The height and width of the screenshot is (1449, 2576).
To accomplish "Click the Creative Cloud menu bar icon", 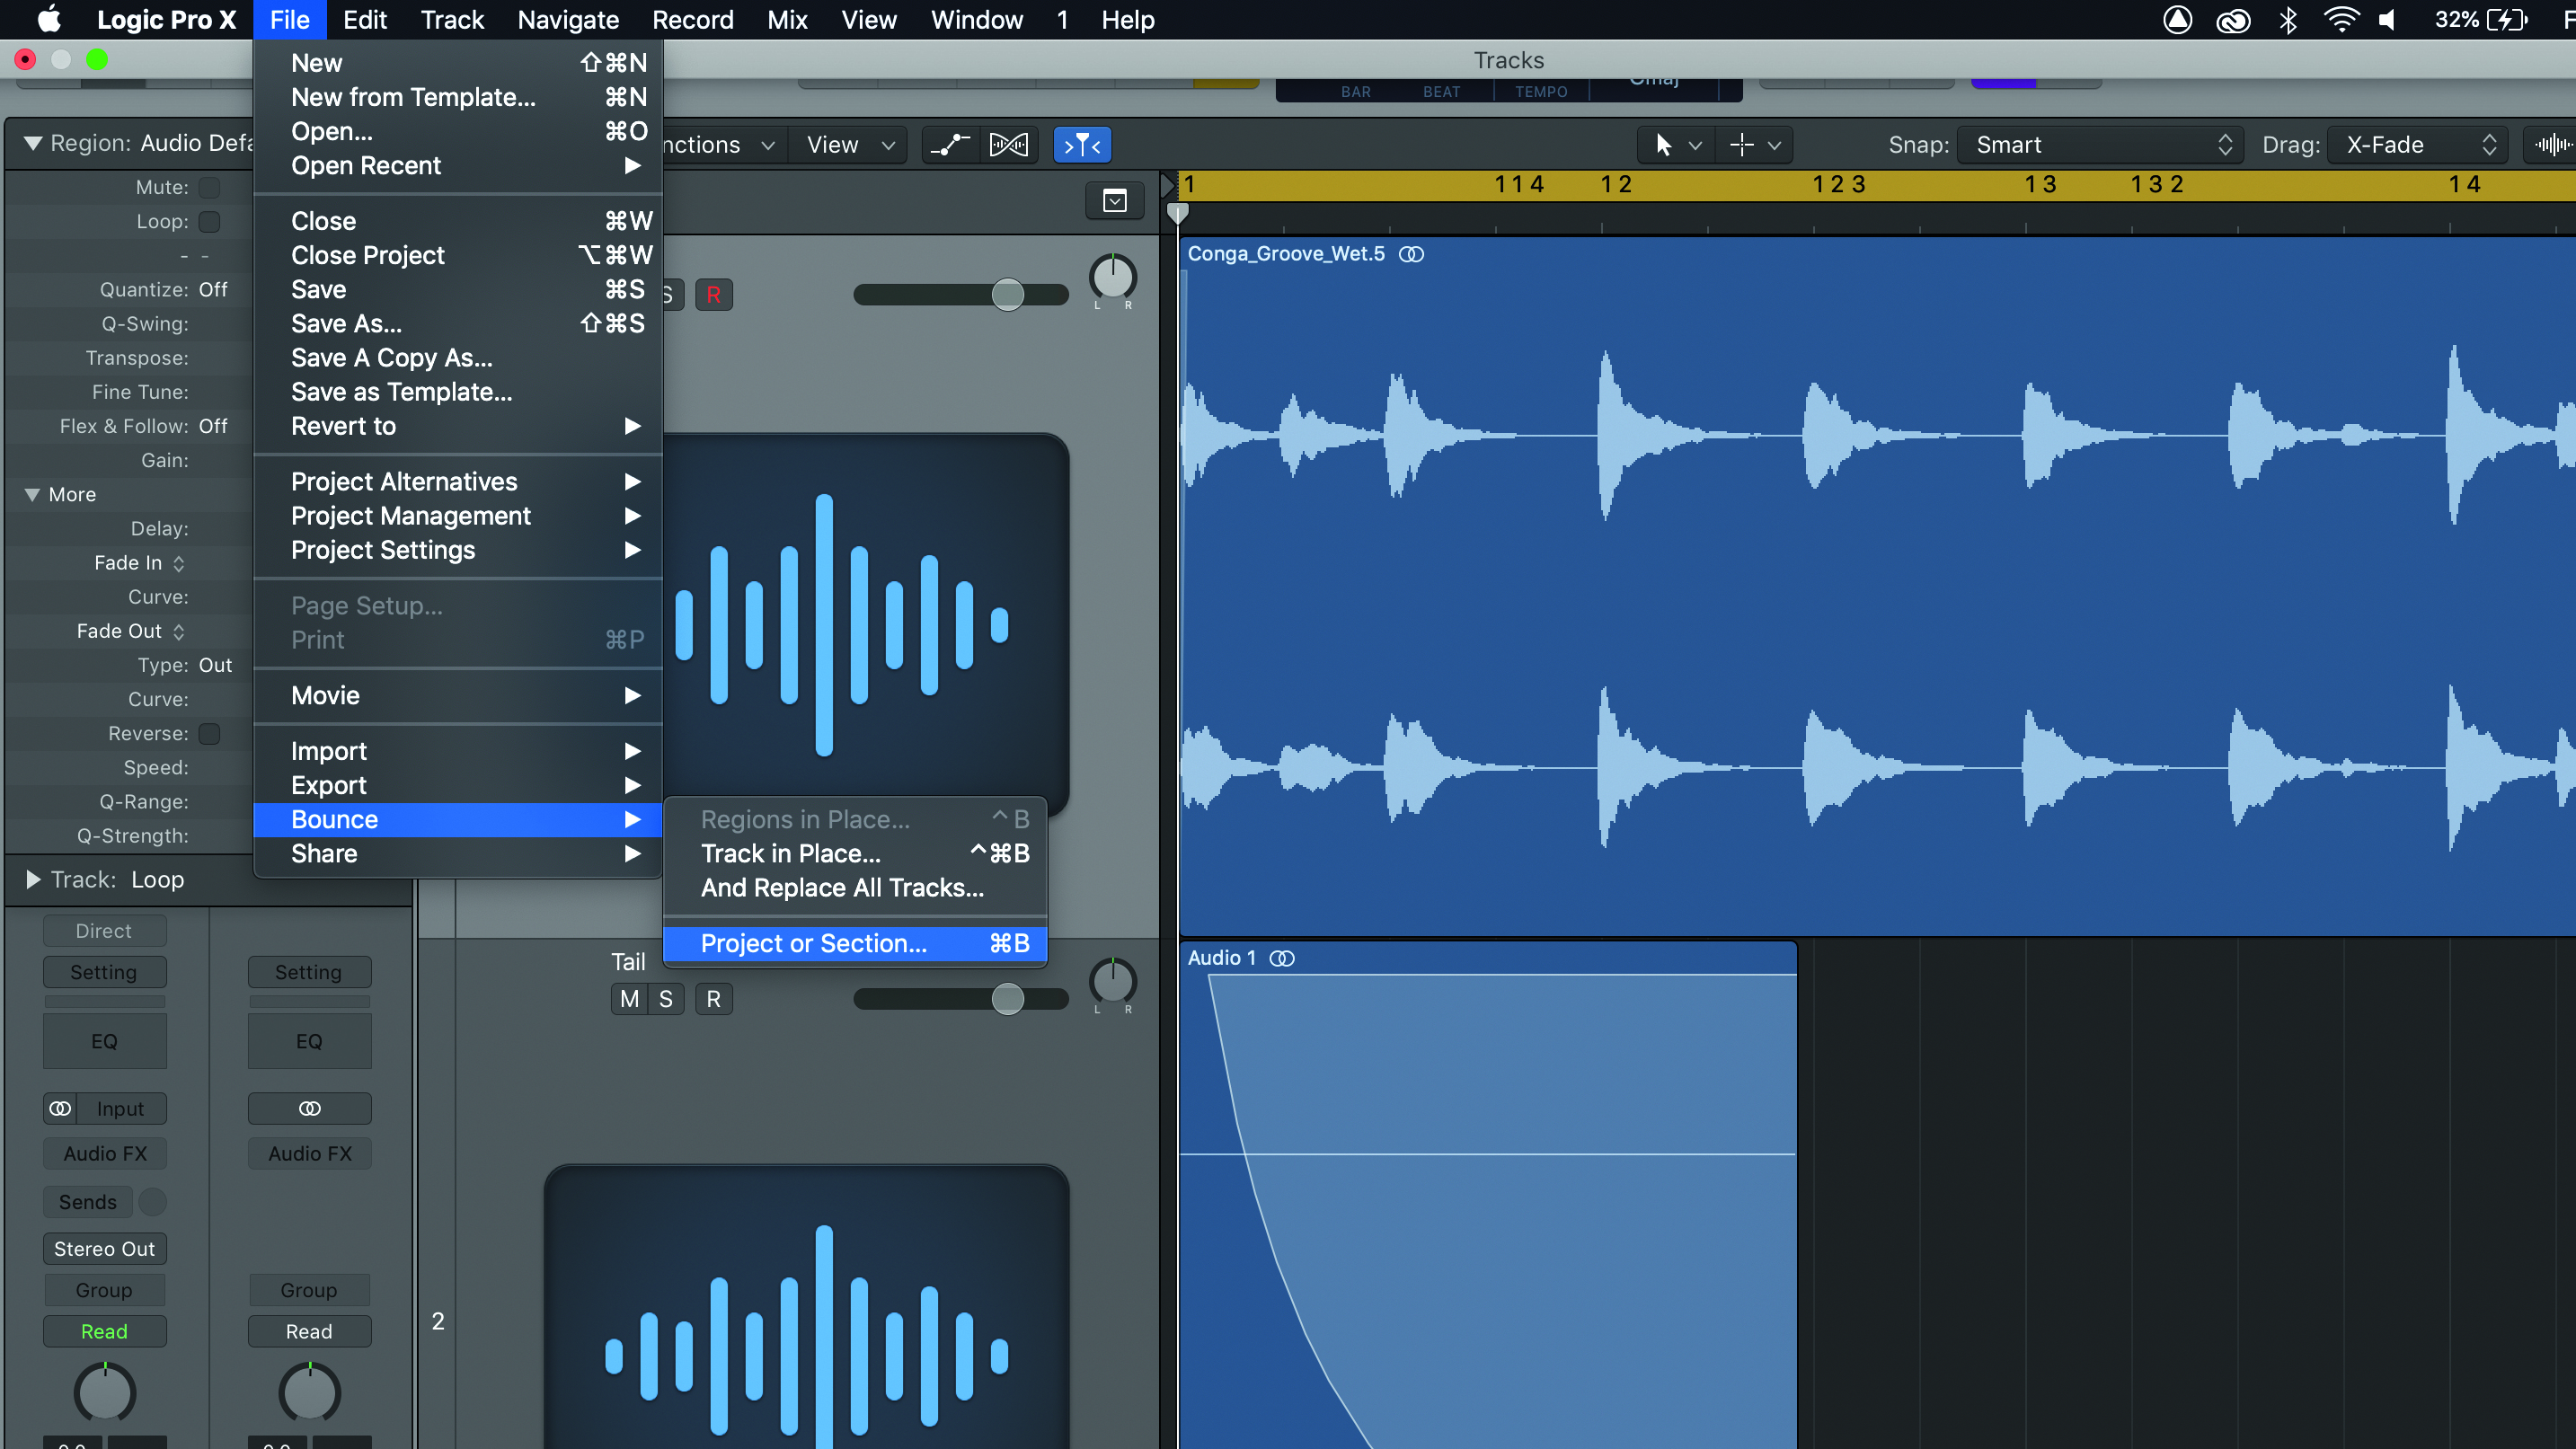I will tap(2233, 19).
